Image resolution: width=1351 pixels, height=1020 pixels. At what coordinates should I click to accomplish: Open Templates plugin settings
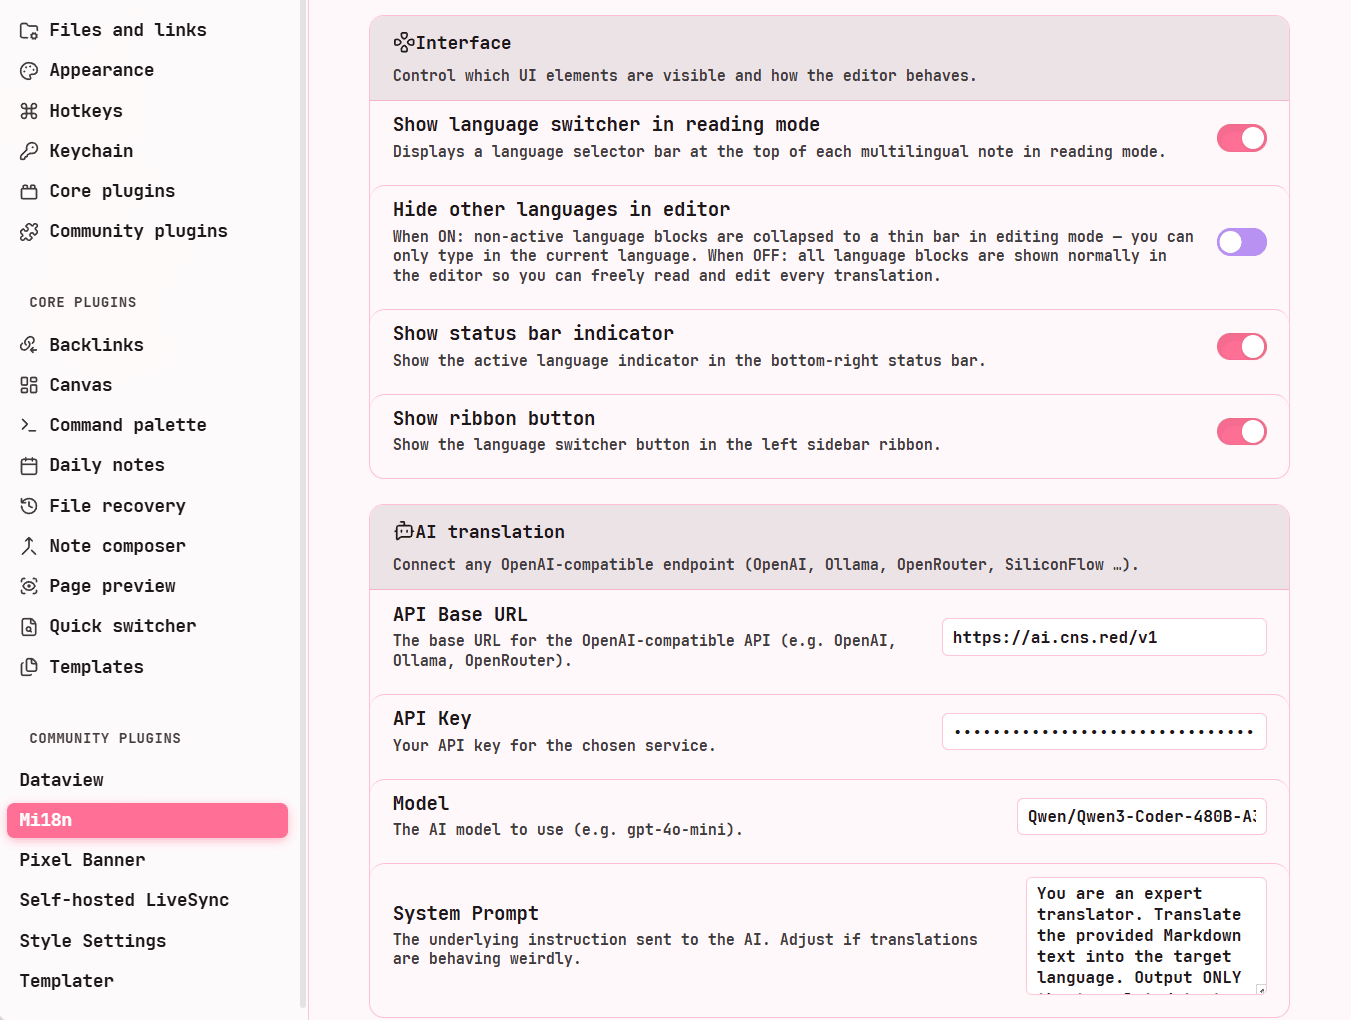[x=147, y=667]
